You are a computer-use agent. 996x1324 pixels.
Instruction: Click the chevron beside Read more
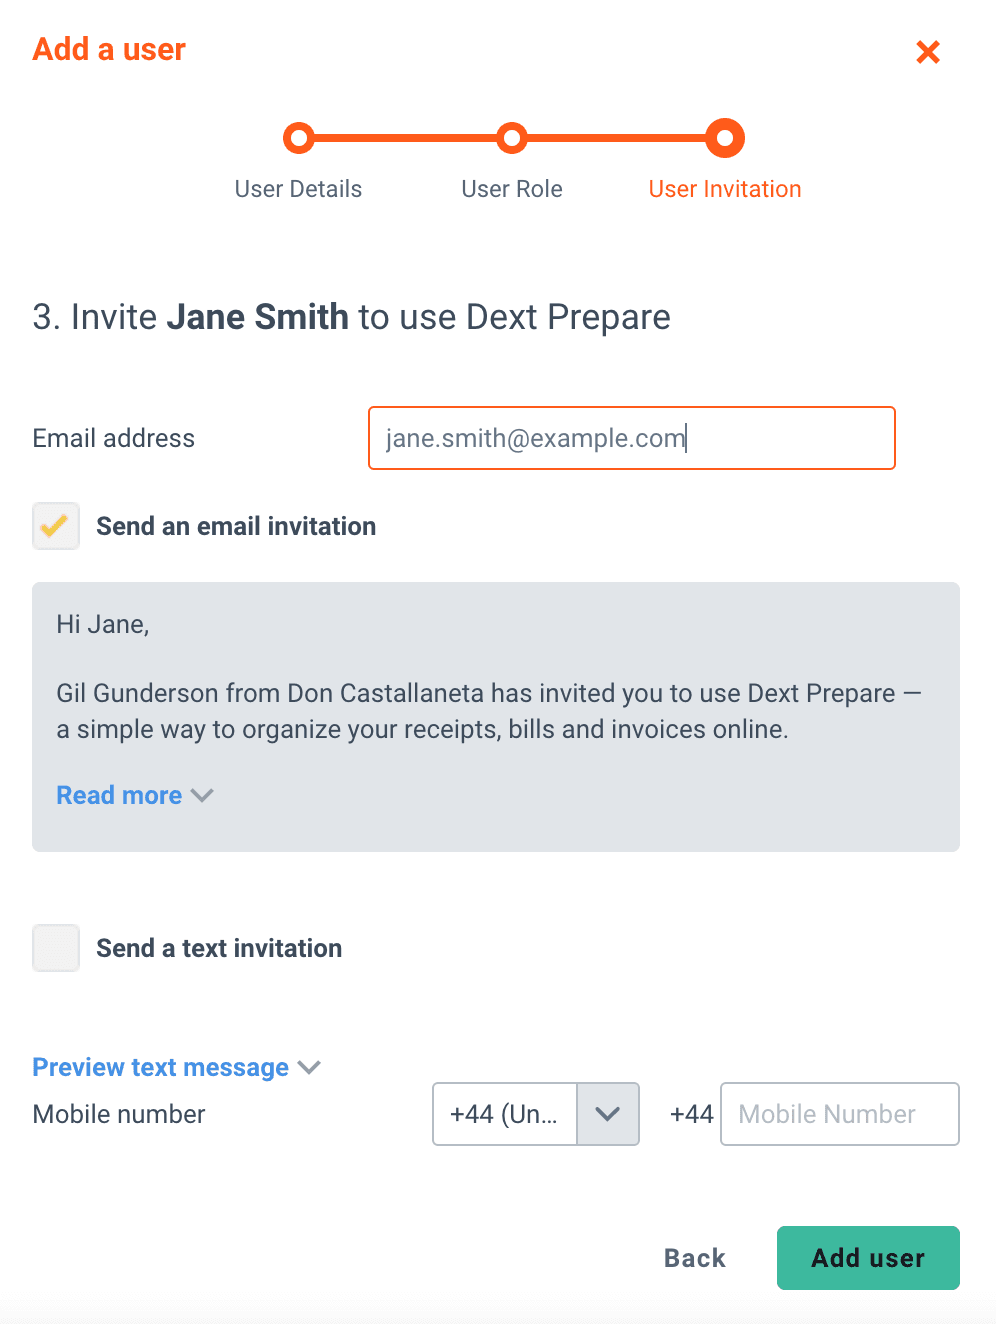(x=203, y=796)
